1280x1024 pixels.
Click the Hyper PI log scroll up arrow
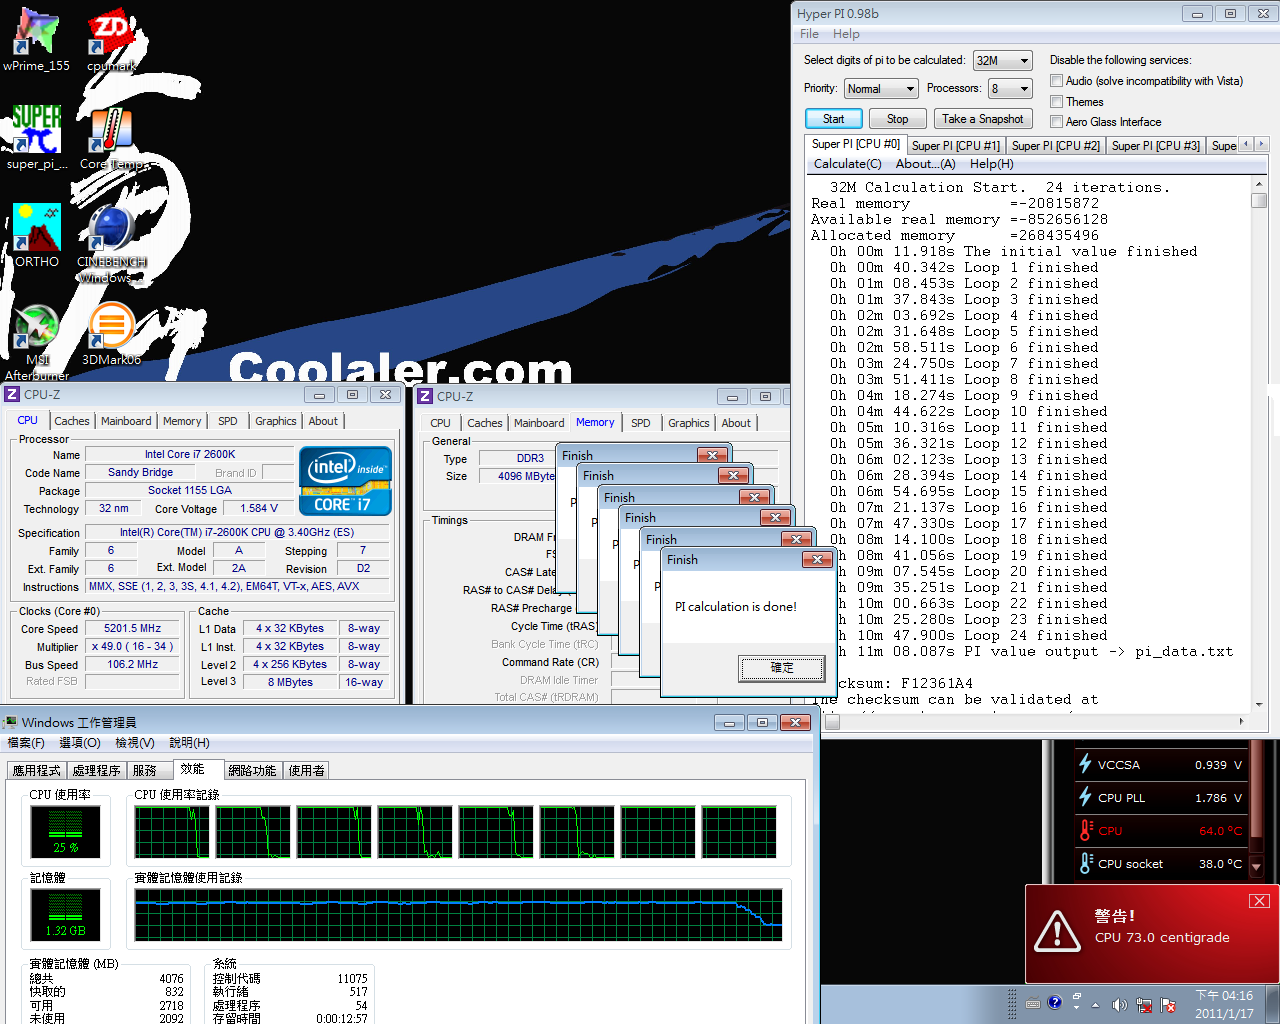[1259, 185]
